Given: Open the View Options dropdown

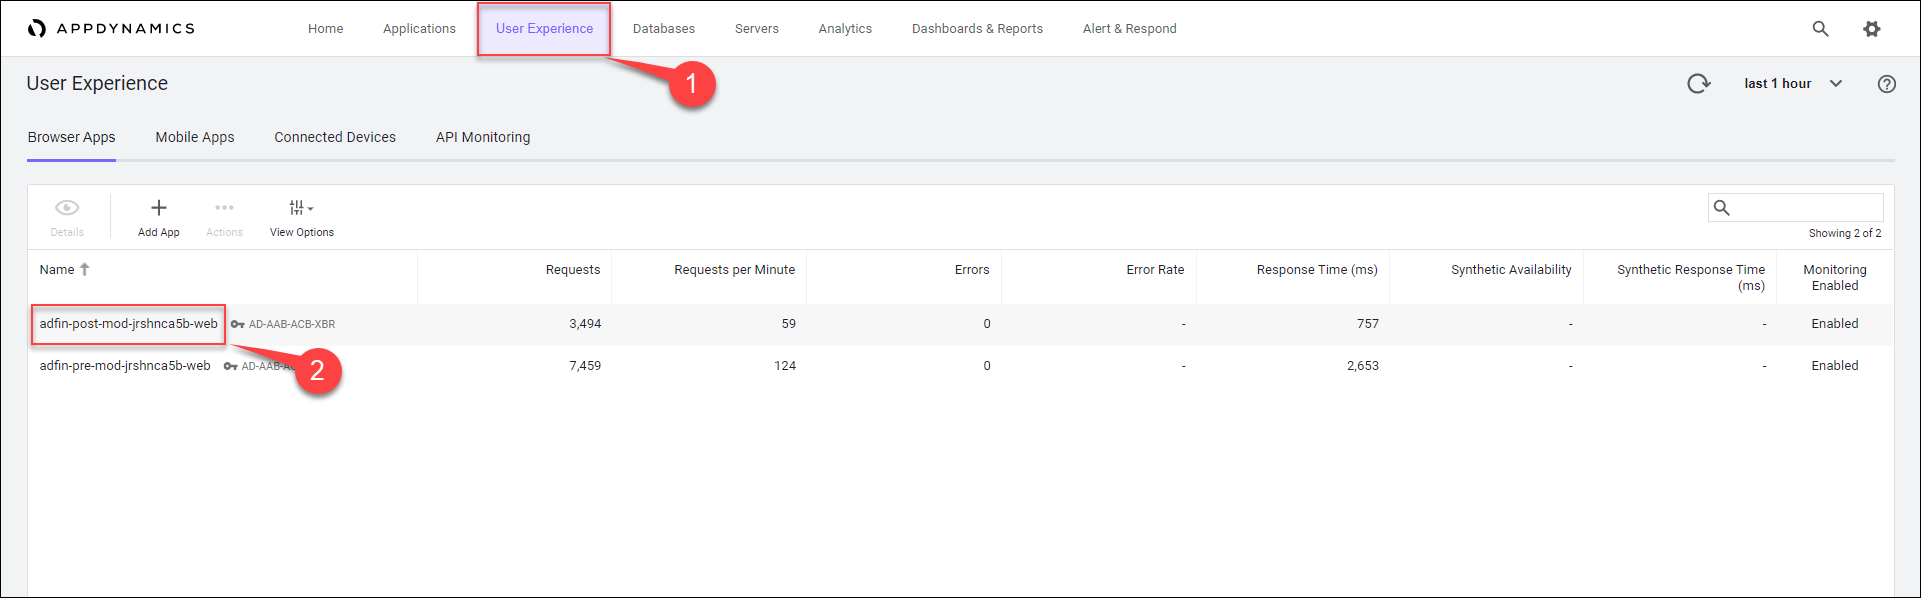Looking at the screenshot, I should (x=301, y=208).
